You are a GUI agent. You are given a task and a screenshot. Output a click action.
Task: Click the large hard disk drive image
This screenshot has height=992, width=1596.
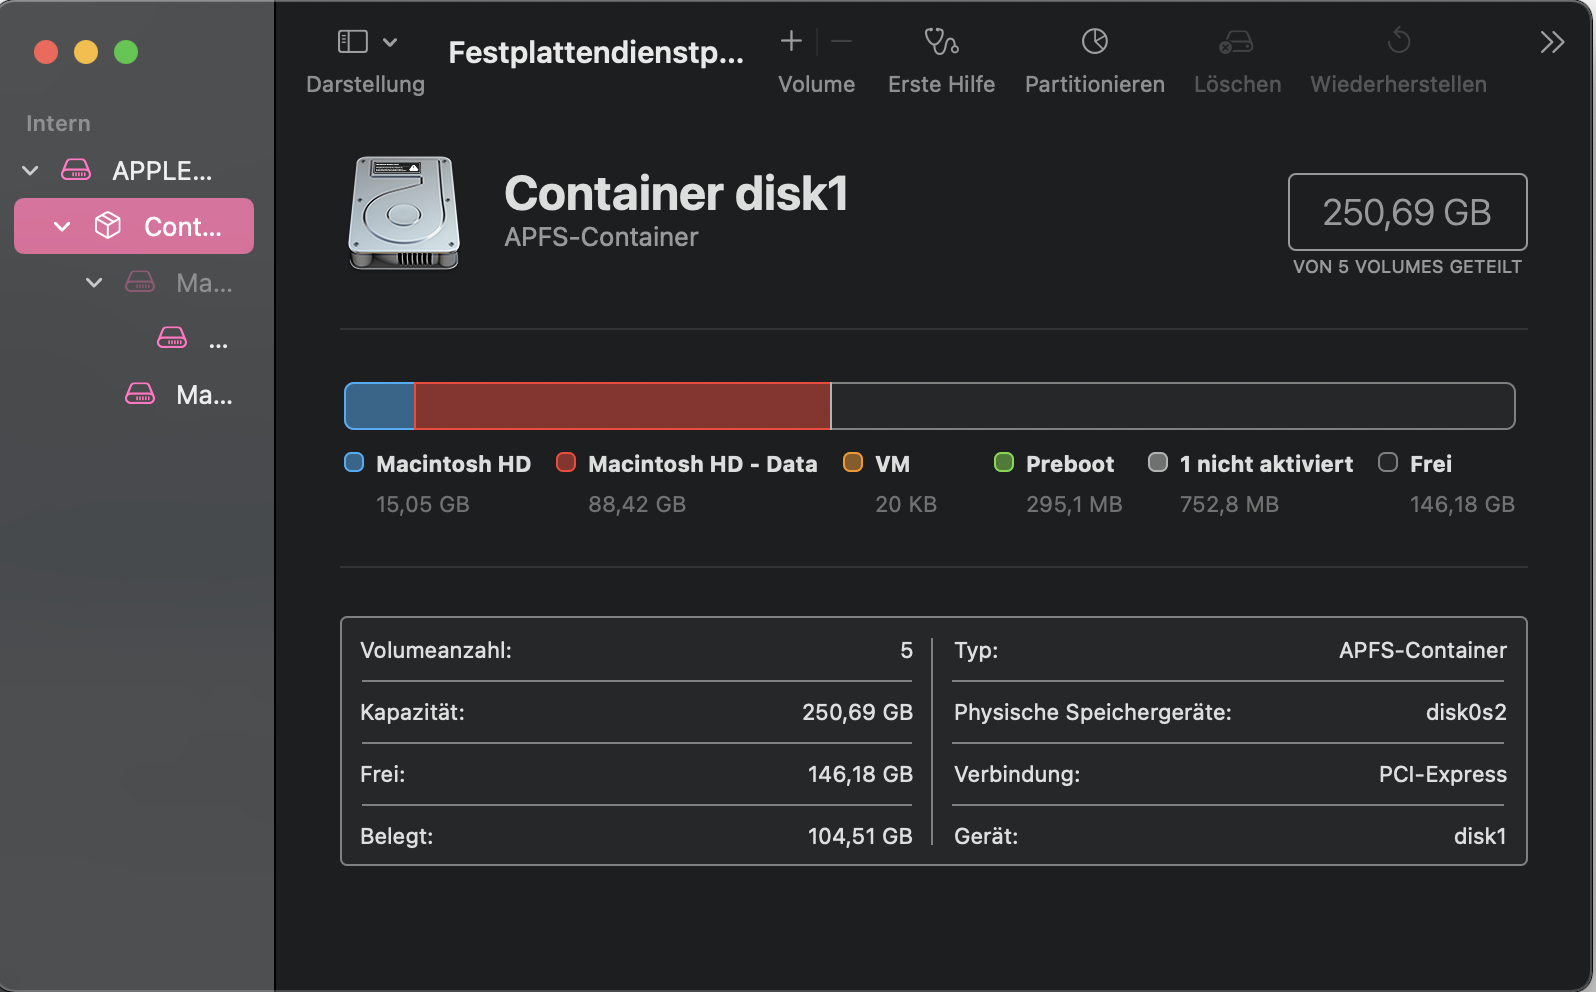[404, 212]
